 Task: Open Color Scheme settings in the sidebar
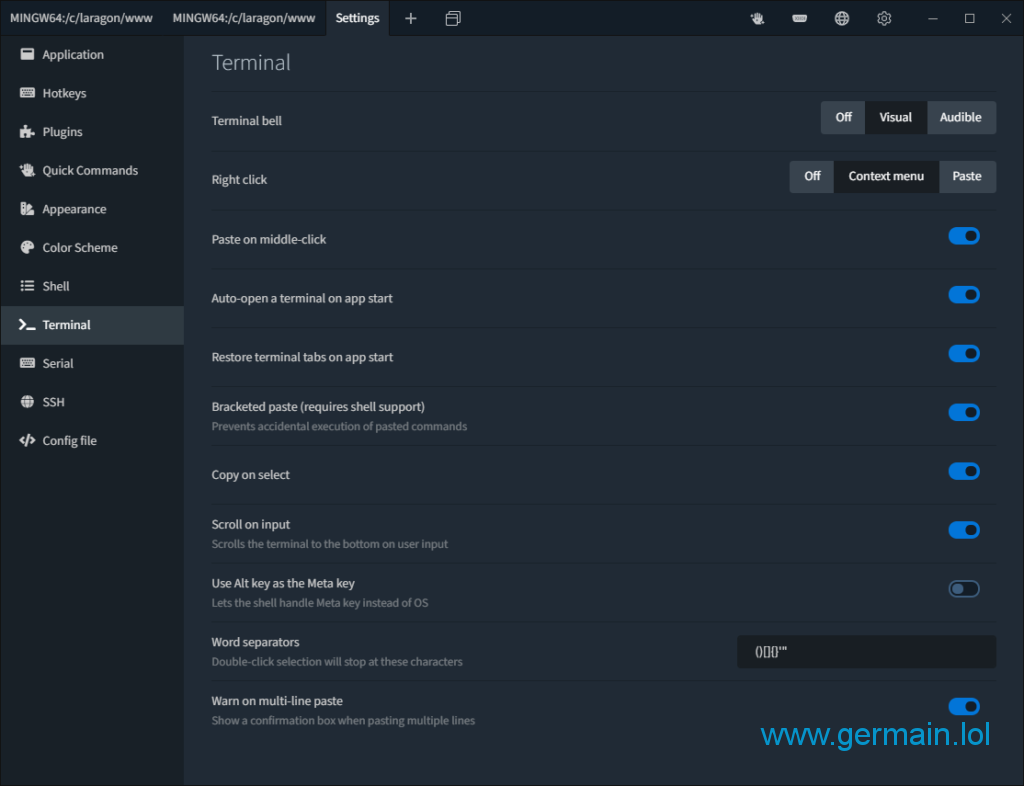[79, 248]
